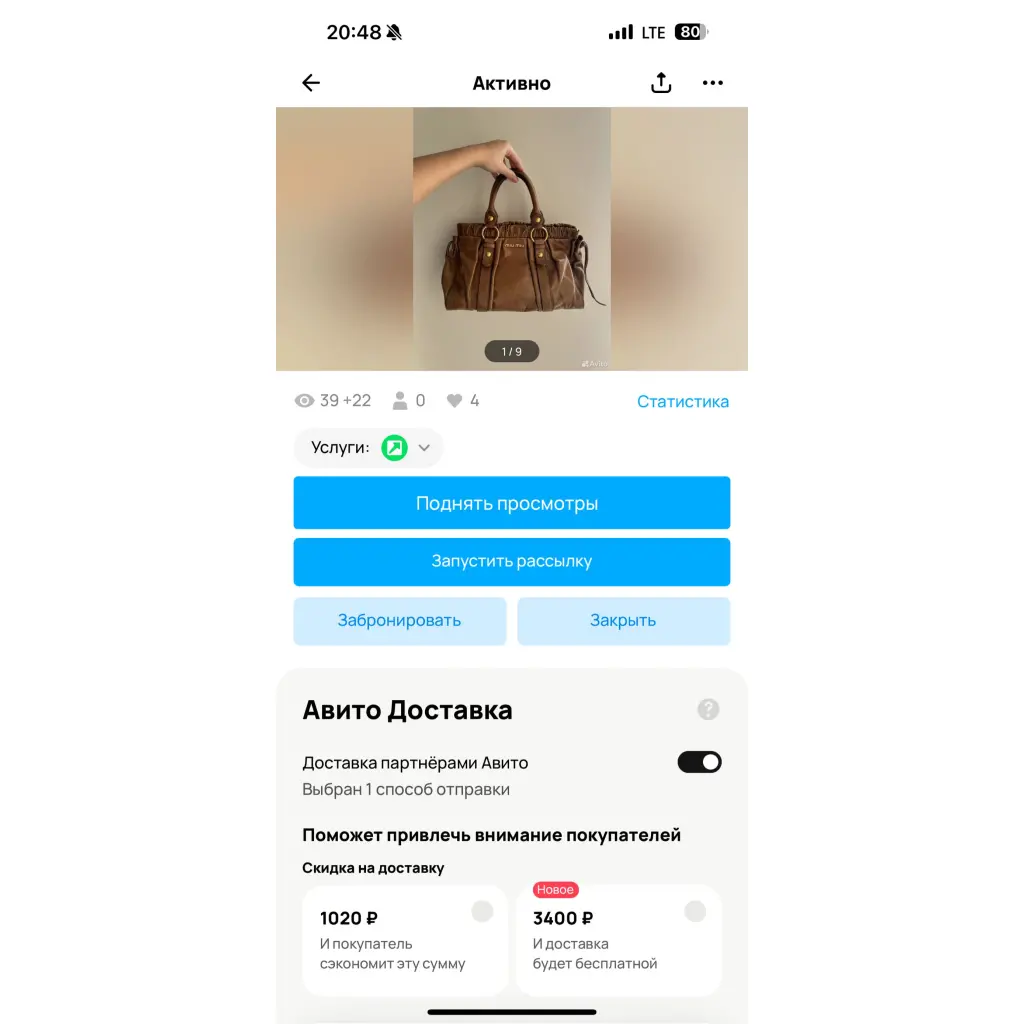Open Авито Доставка help question icon
The width and height of the screenshot is (1024, 1024).
708,709
